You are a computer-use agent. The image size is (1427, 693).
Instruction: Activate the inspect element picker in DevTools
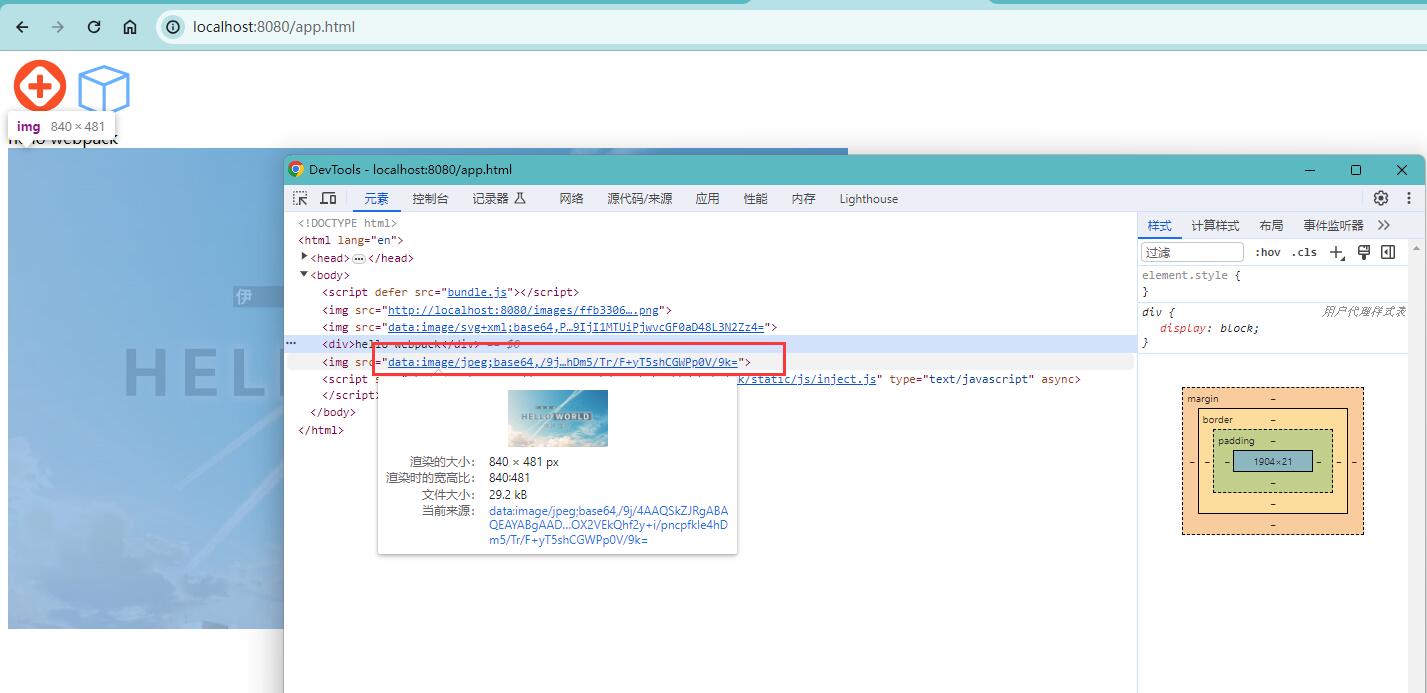tap(300, 198)
